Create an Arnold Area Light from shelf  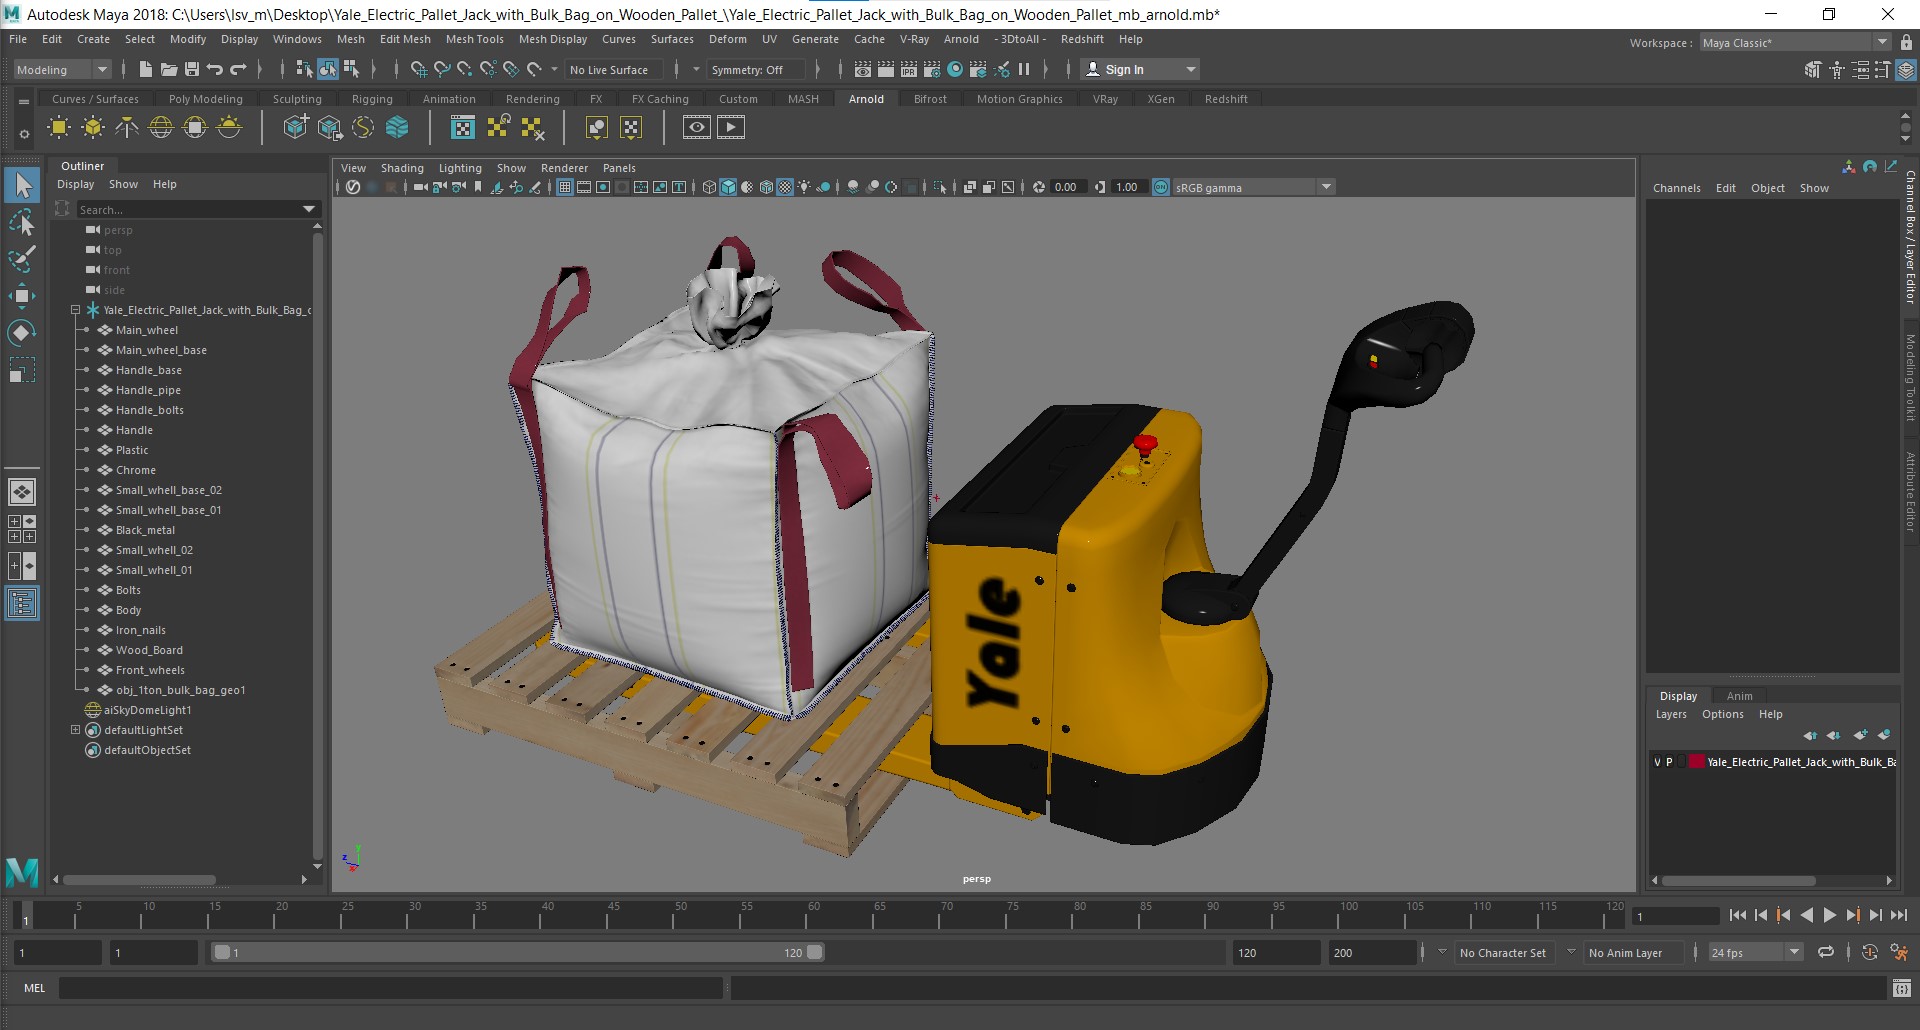pos(59,127)
